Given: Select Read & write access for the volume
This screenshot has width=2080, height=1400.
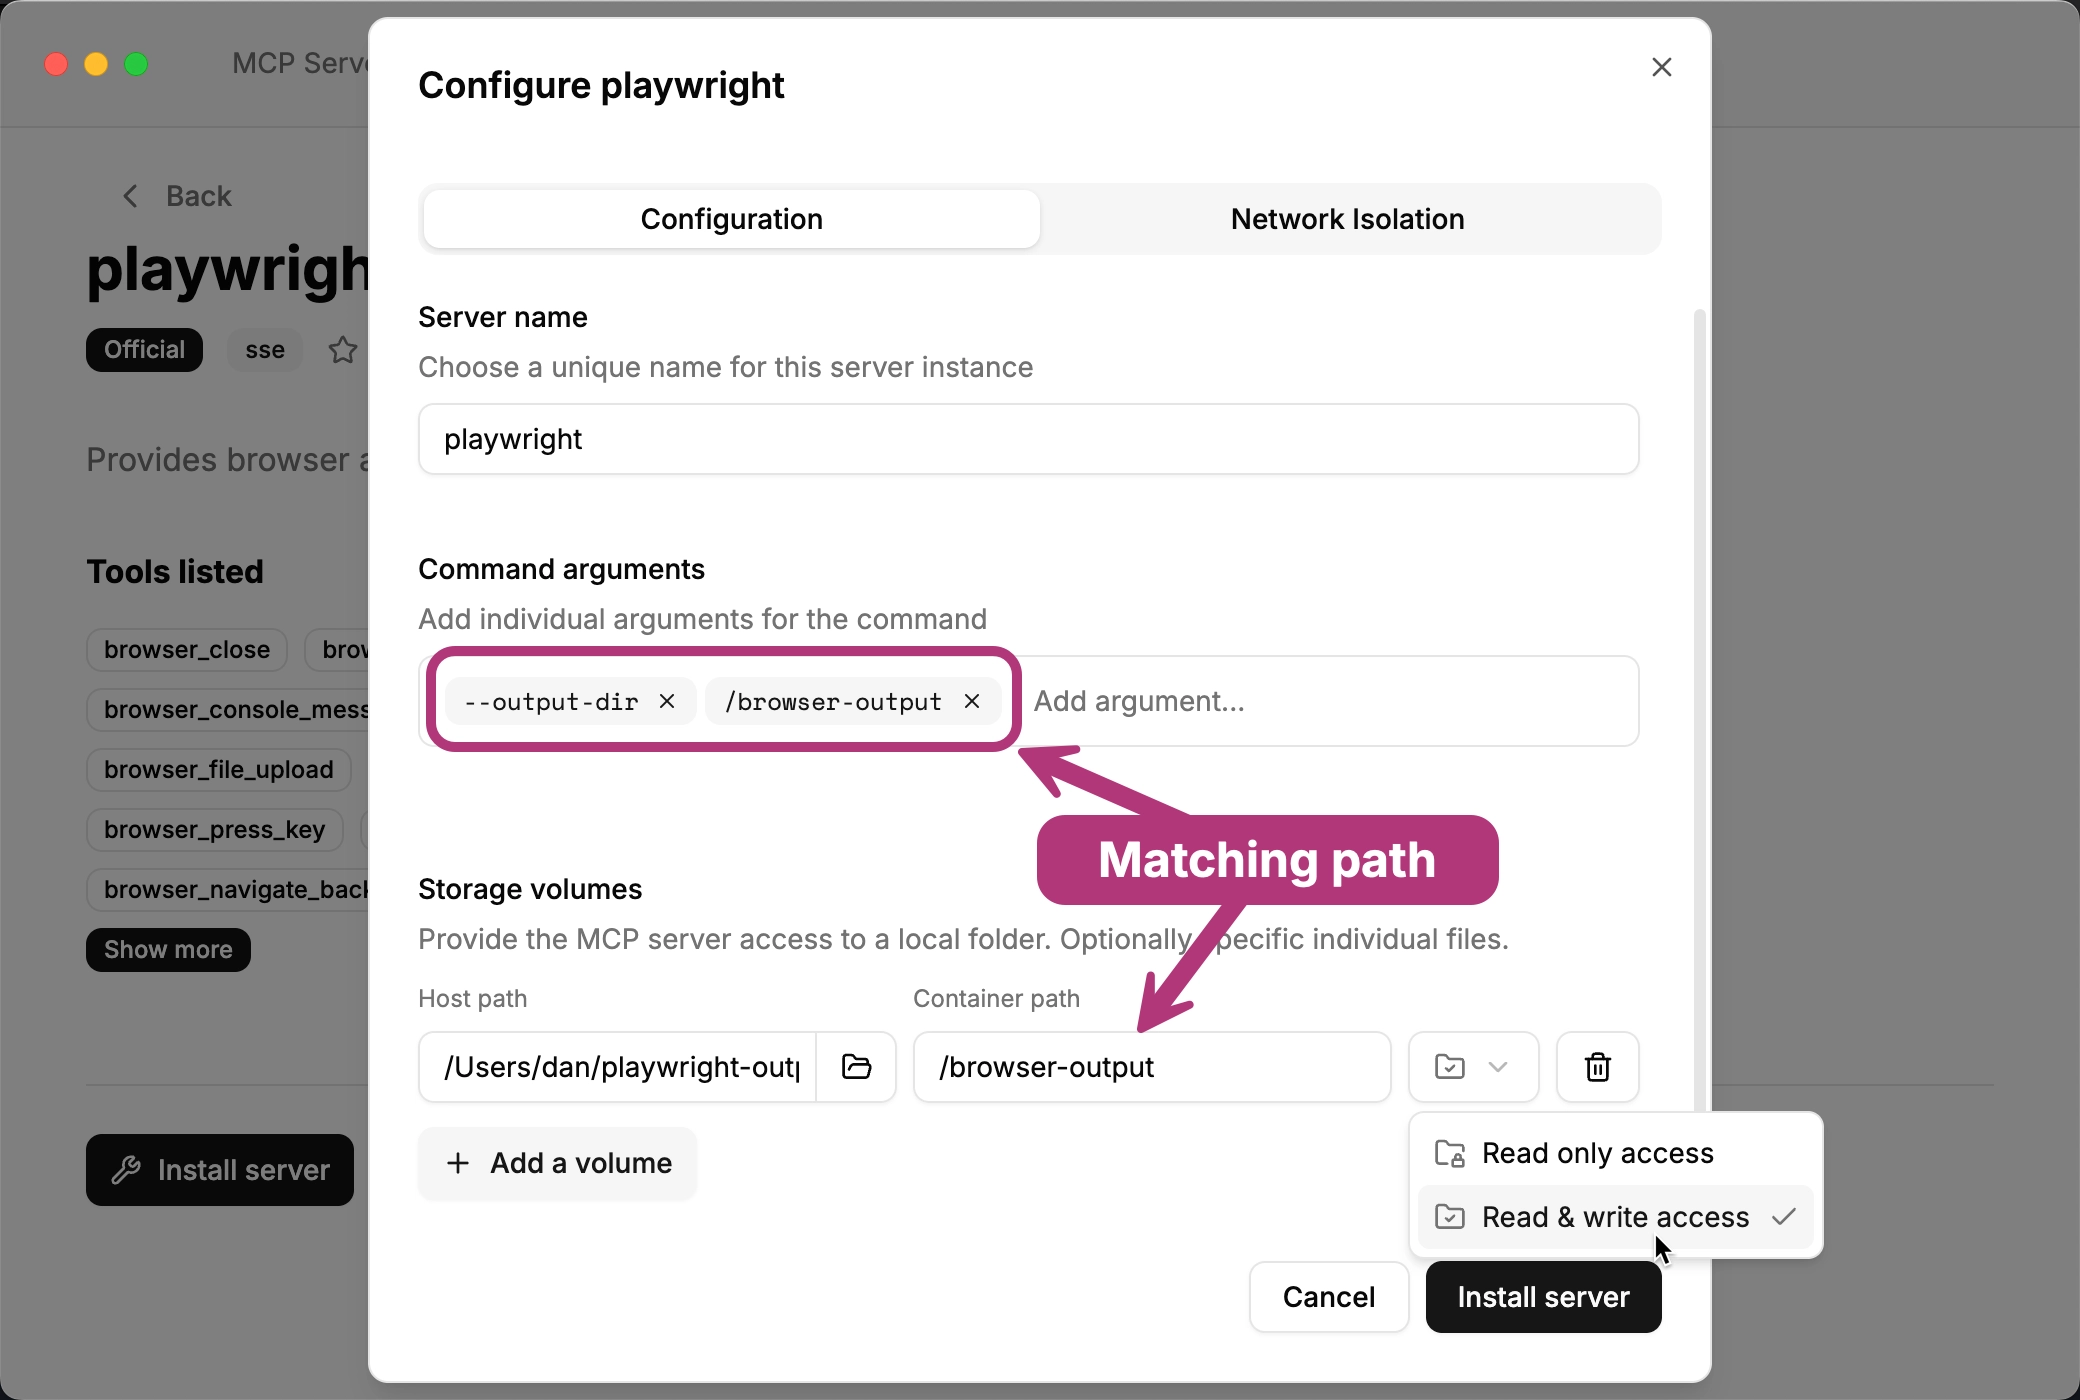Looking at the screenshot, I should (x=1613, y=1216).
